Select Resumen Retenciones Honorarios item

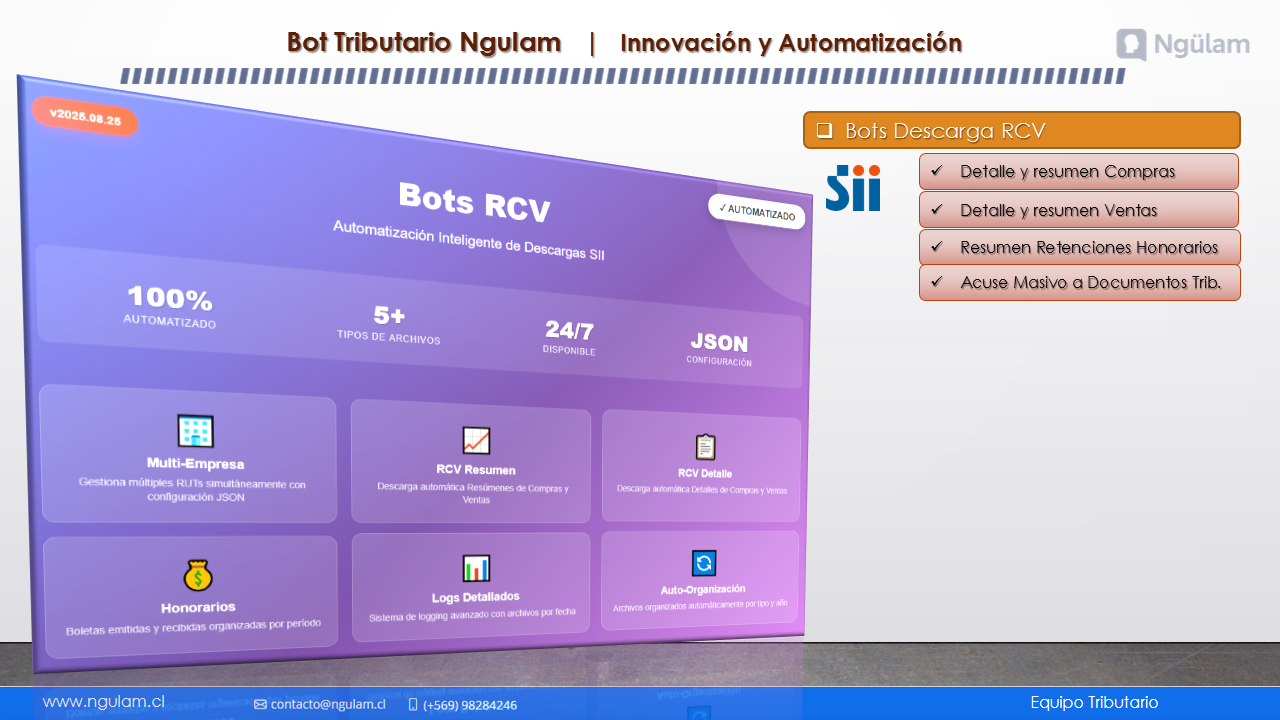(x=1088, y=247)
